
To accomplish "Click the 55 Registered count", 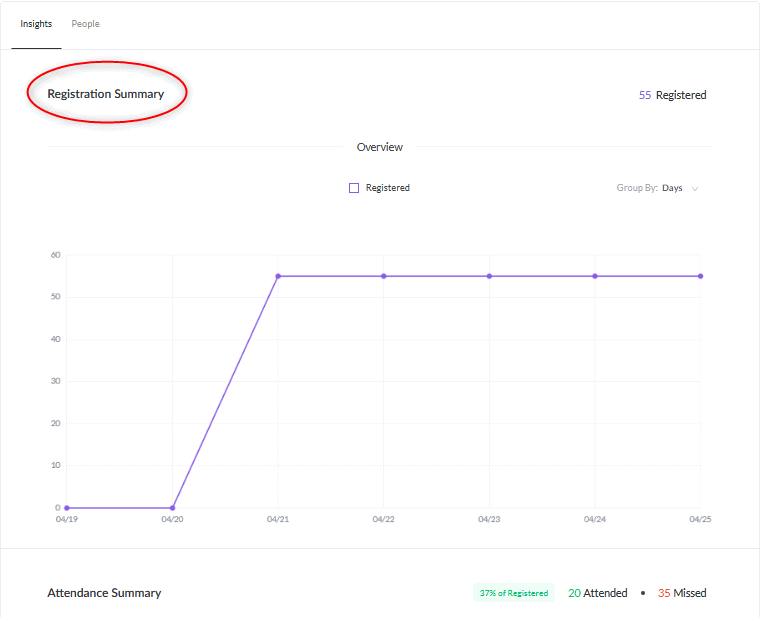I will (x=672, y=95).
